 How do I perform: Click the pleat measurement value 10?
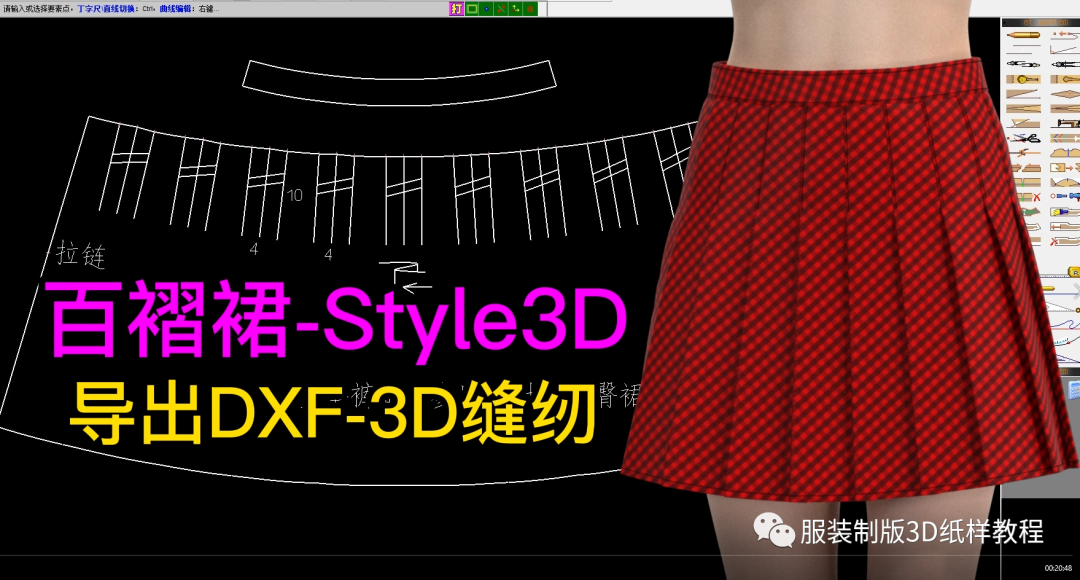click(x=295, y=196)
